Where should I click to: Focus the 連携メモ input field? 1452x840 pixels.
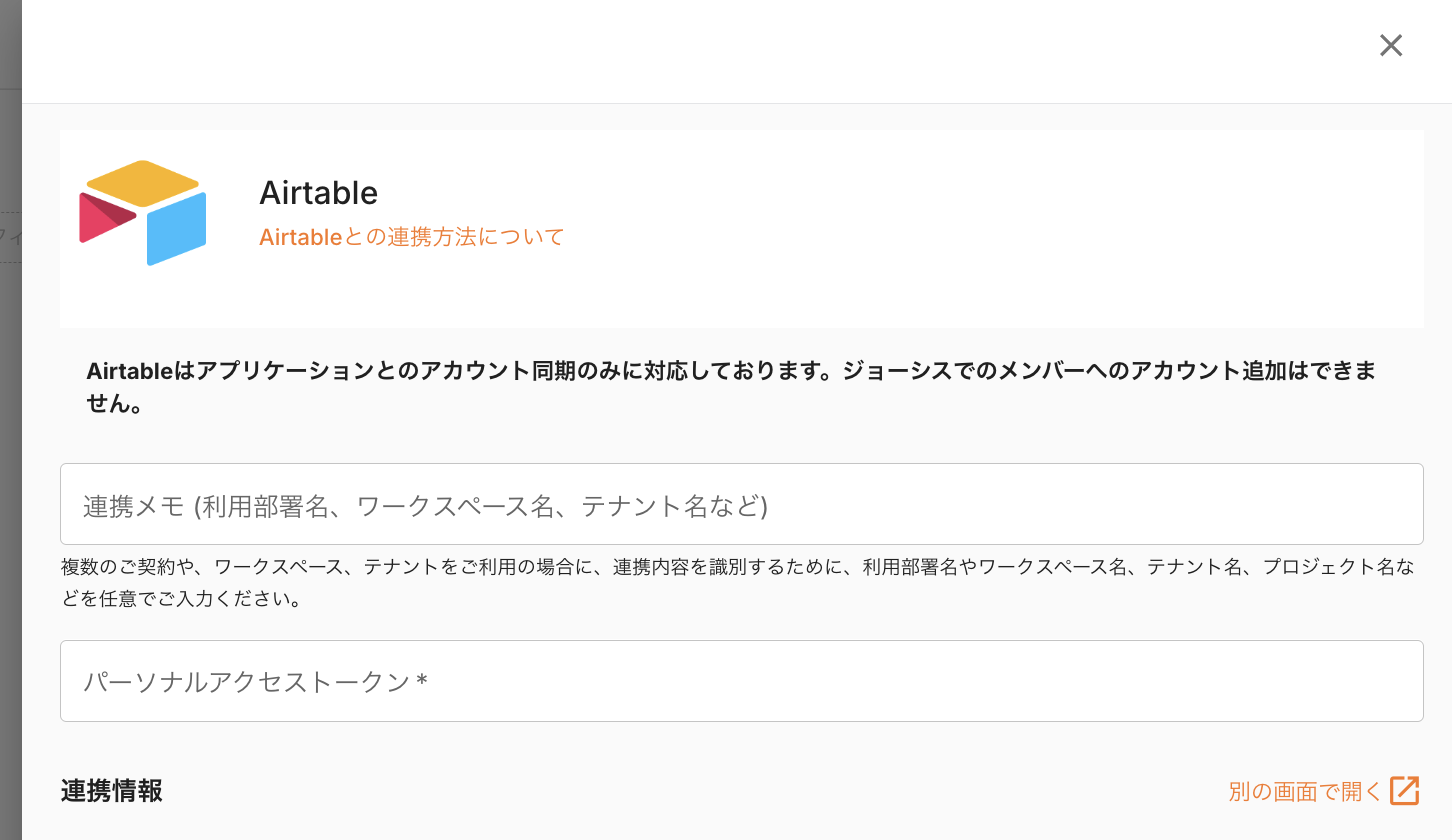pyautogui.click(x=741, y=504)
